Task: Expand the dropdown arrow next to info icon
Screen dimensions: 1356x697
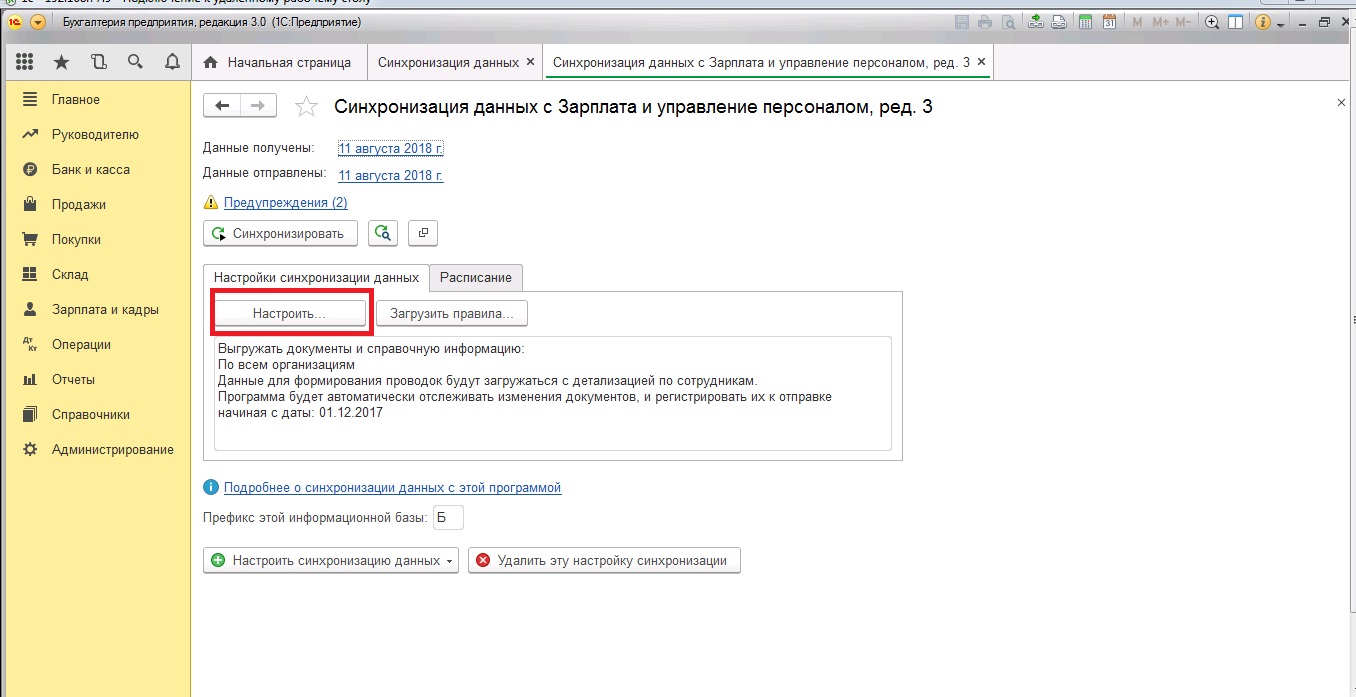Action: pos(1280,23)
